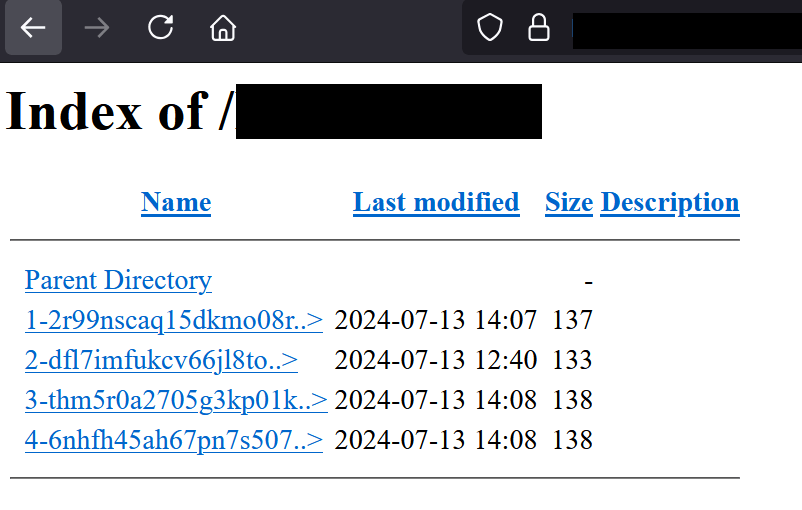Click the size value 133
802x510 pixels.
pos(573,360)
